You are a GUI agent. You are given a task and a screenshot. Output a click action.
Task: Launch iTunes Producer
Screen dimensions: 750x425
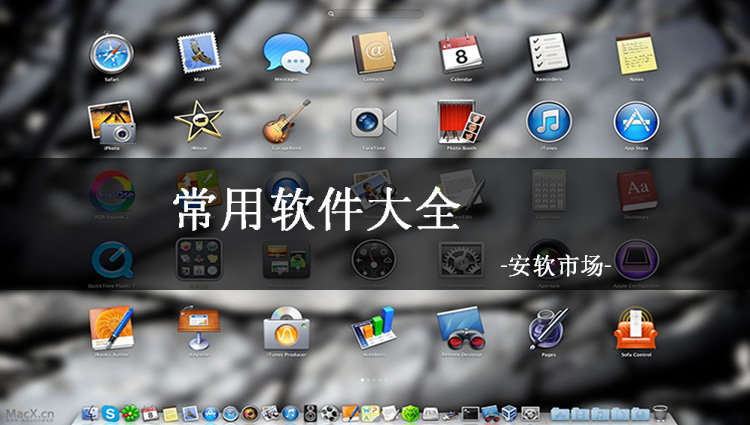click(x=286, y=329)
